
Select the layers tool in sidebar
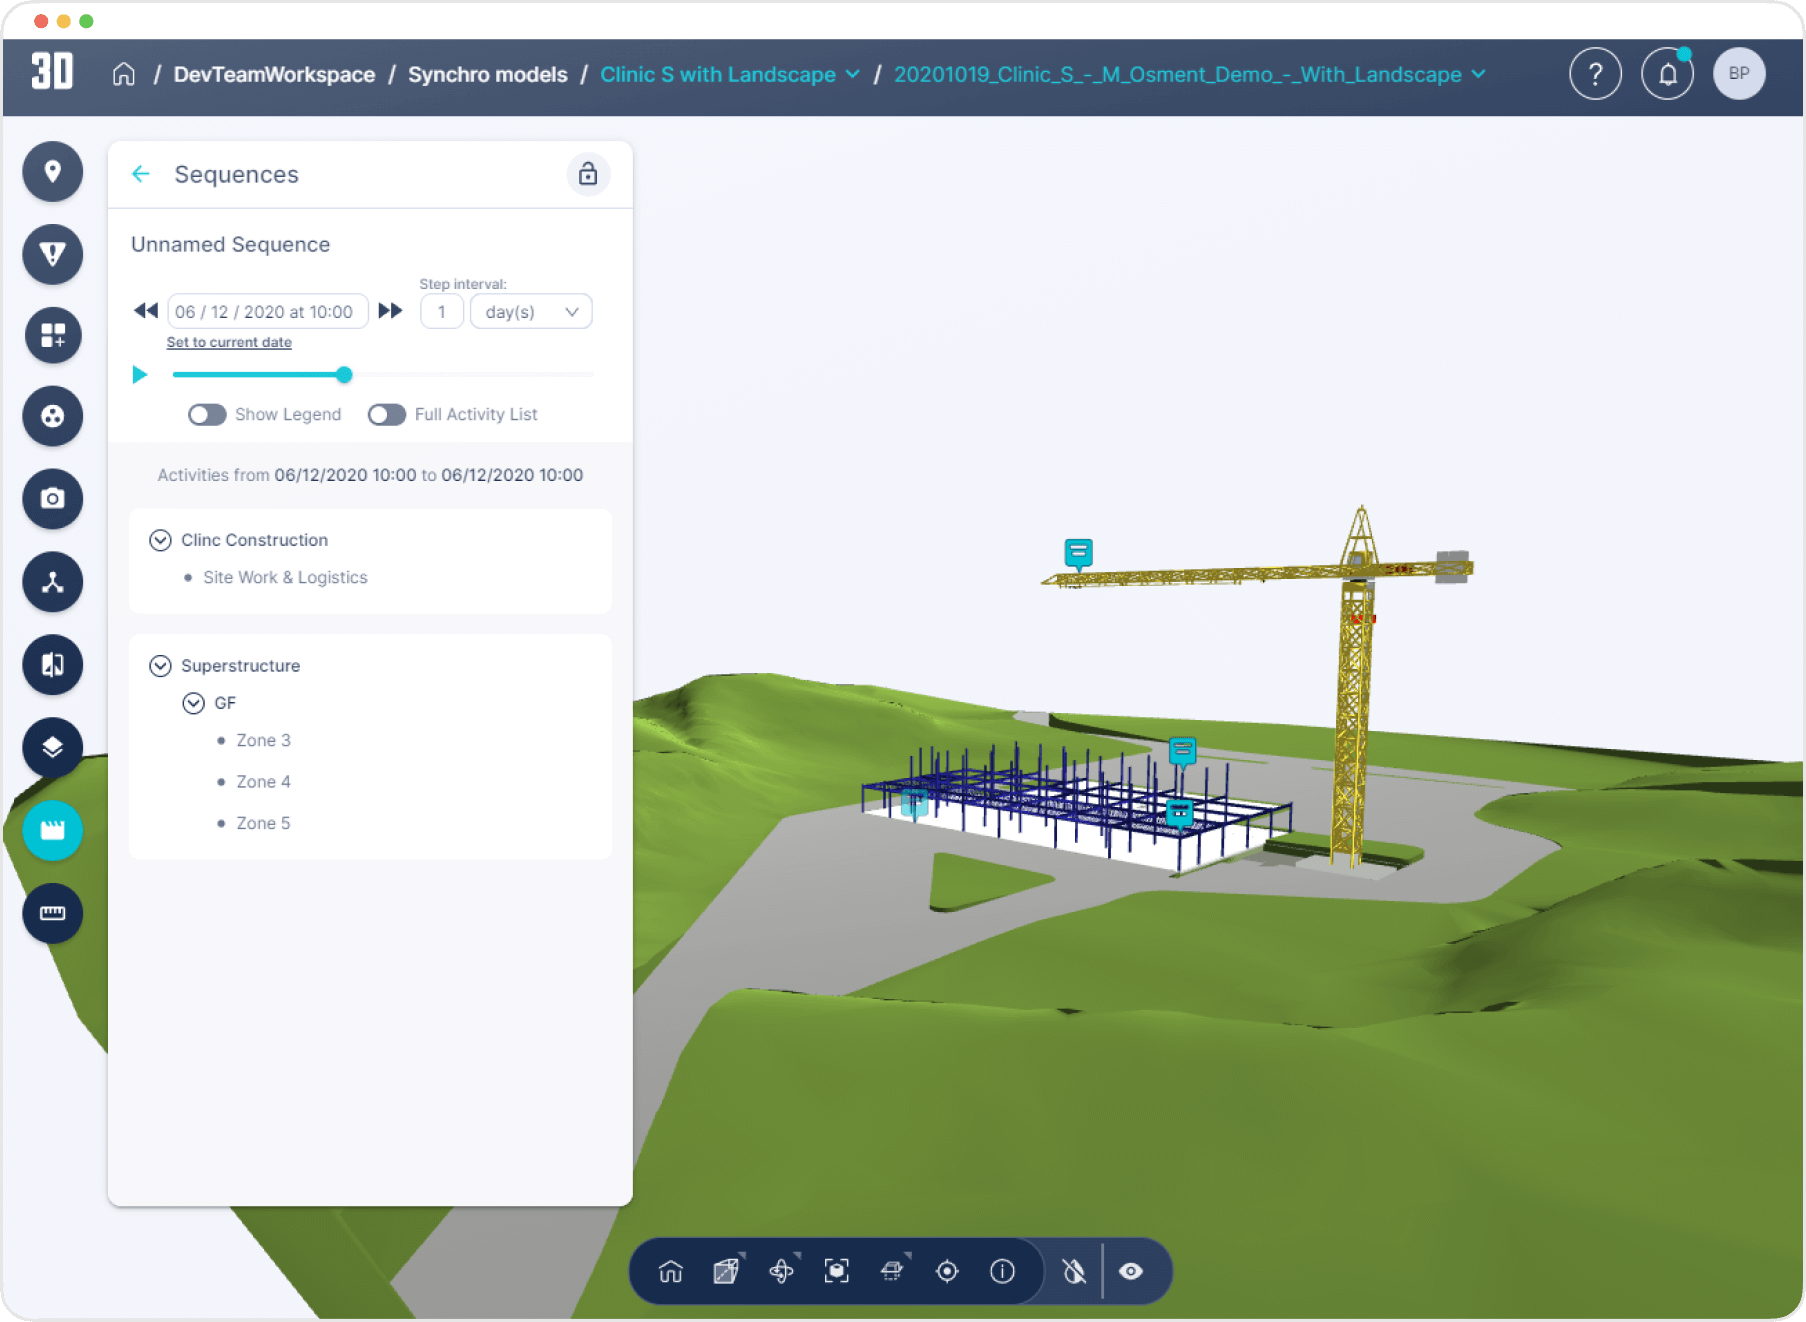point(53,747)
